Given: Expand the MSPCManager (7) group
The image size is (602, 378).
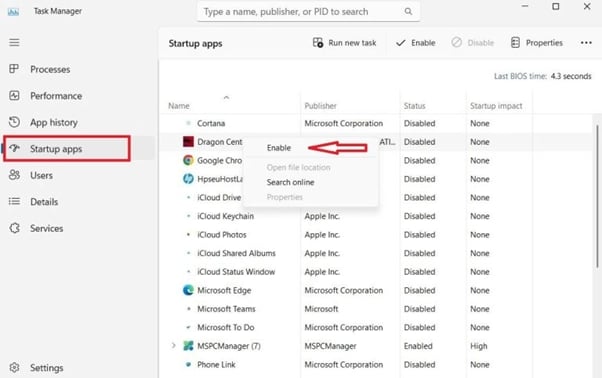Looking at the screenshot, I should tap(174, 346).
